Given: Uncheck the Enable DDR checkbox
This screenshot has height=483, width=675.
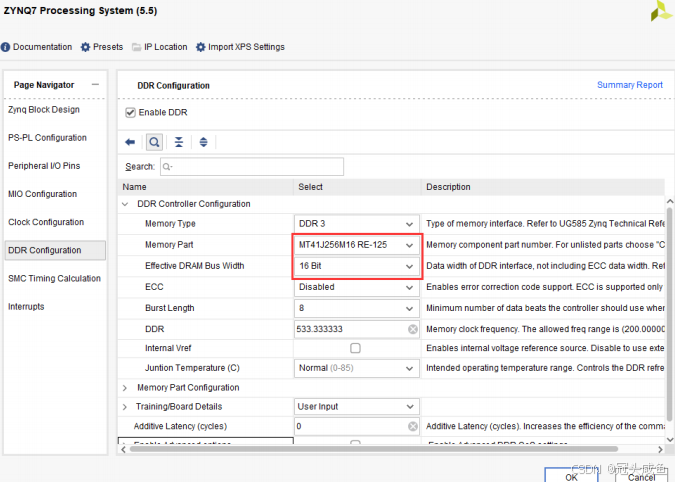Looking at the screenshot, I should click(131, 113).
